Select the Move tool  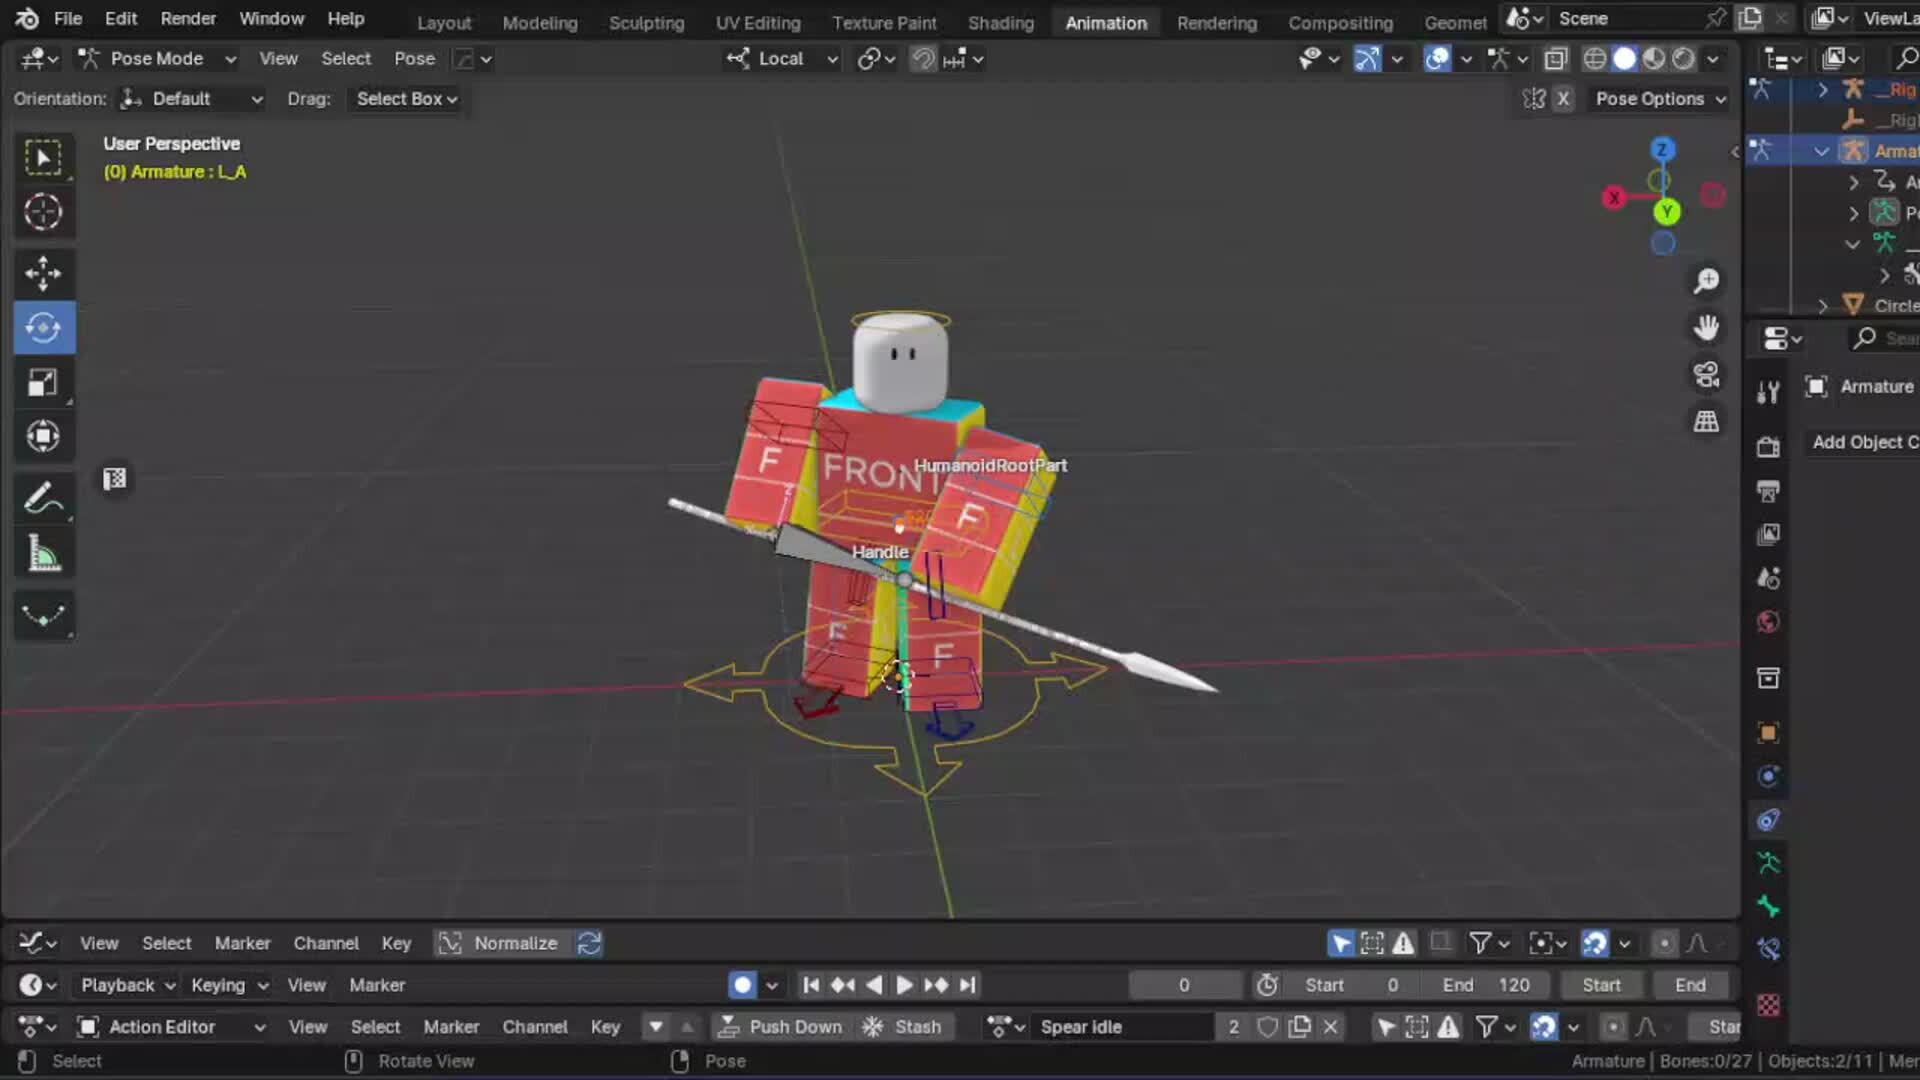(x=43, y=273)
